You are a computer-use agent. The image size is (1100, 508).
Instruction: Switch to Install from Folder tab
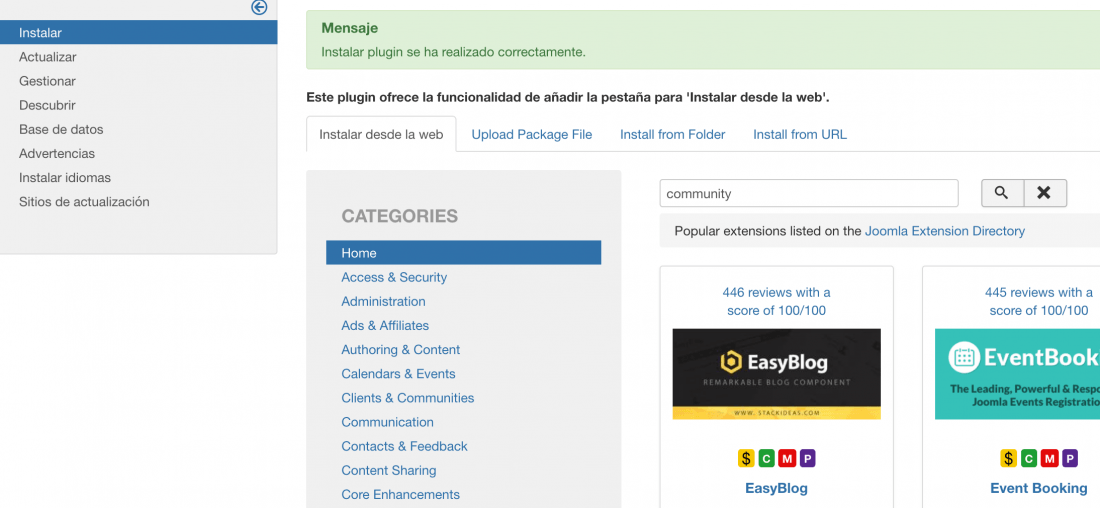click(673, 134)
